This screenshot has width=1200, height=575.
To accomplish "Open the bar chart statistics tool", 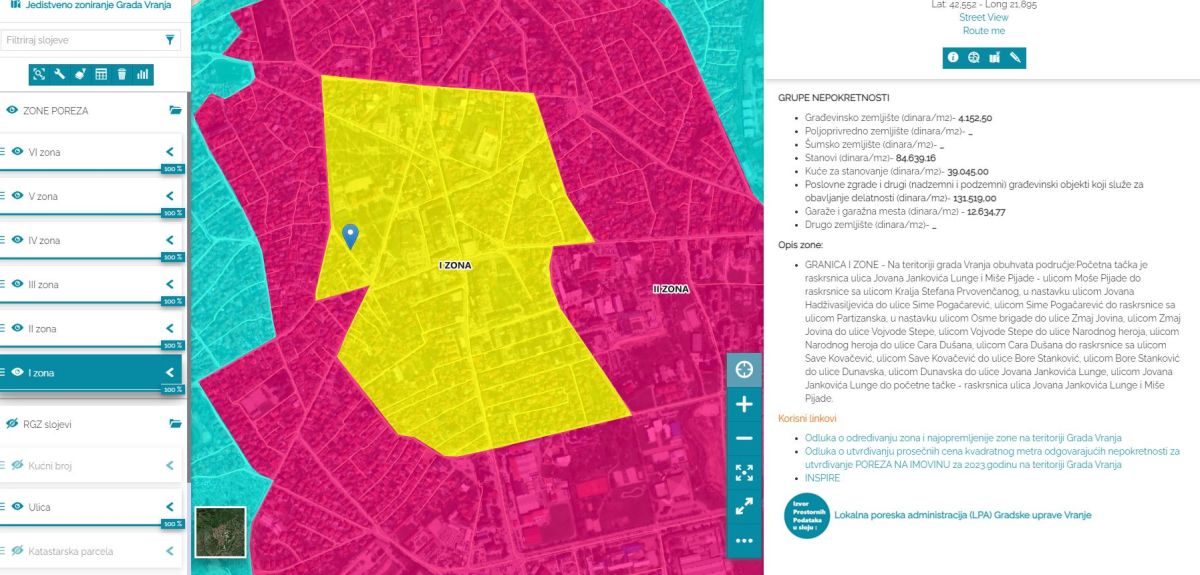I will pos(142,74).
